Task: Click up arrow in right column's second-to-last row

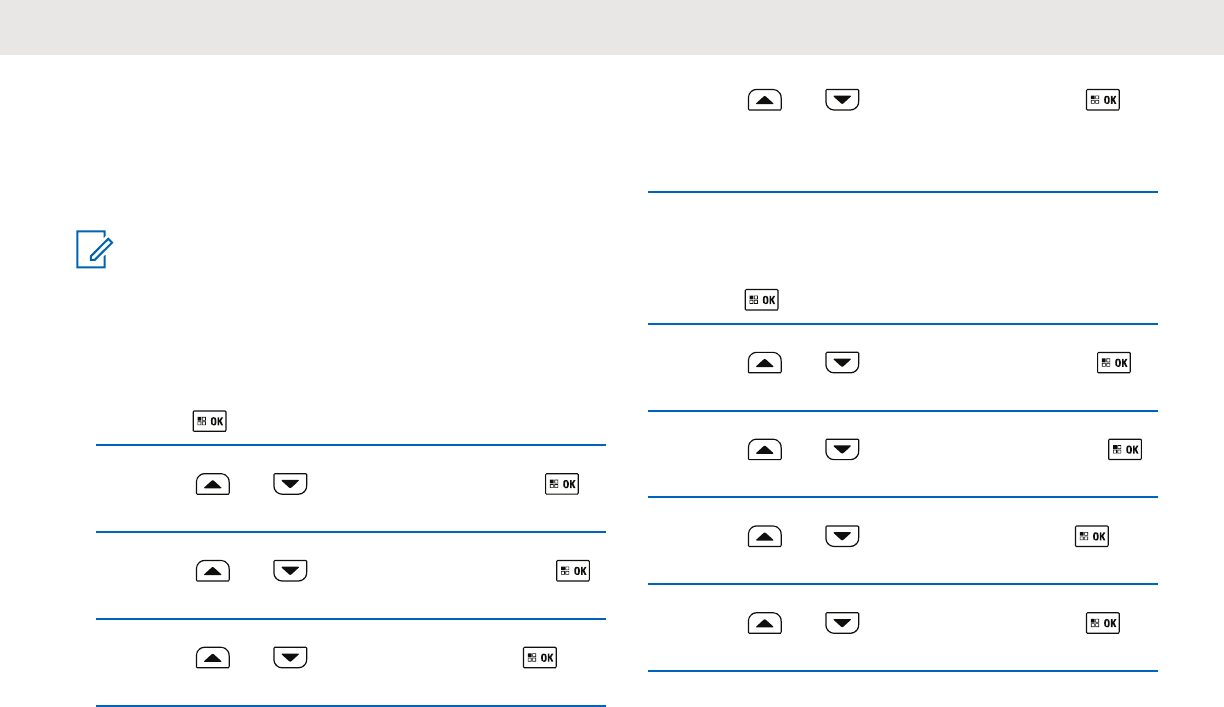Action: [765, 536]
